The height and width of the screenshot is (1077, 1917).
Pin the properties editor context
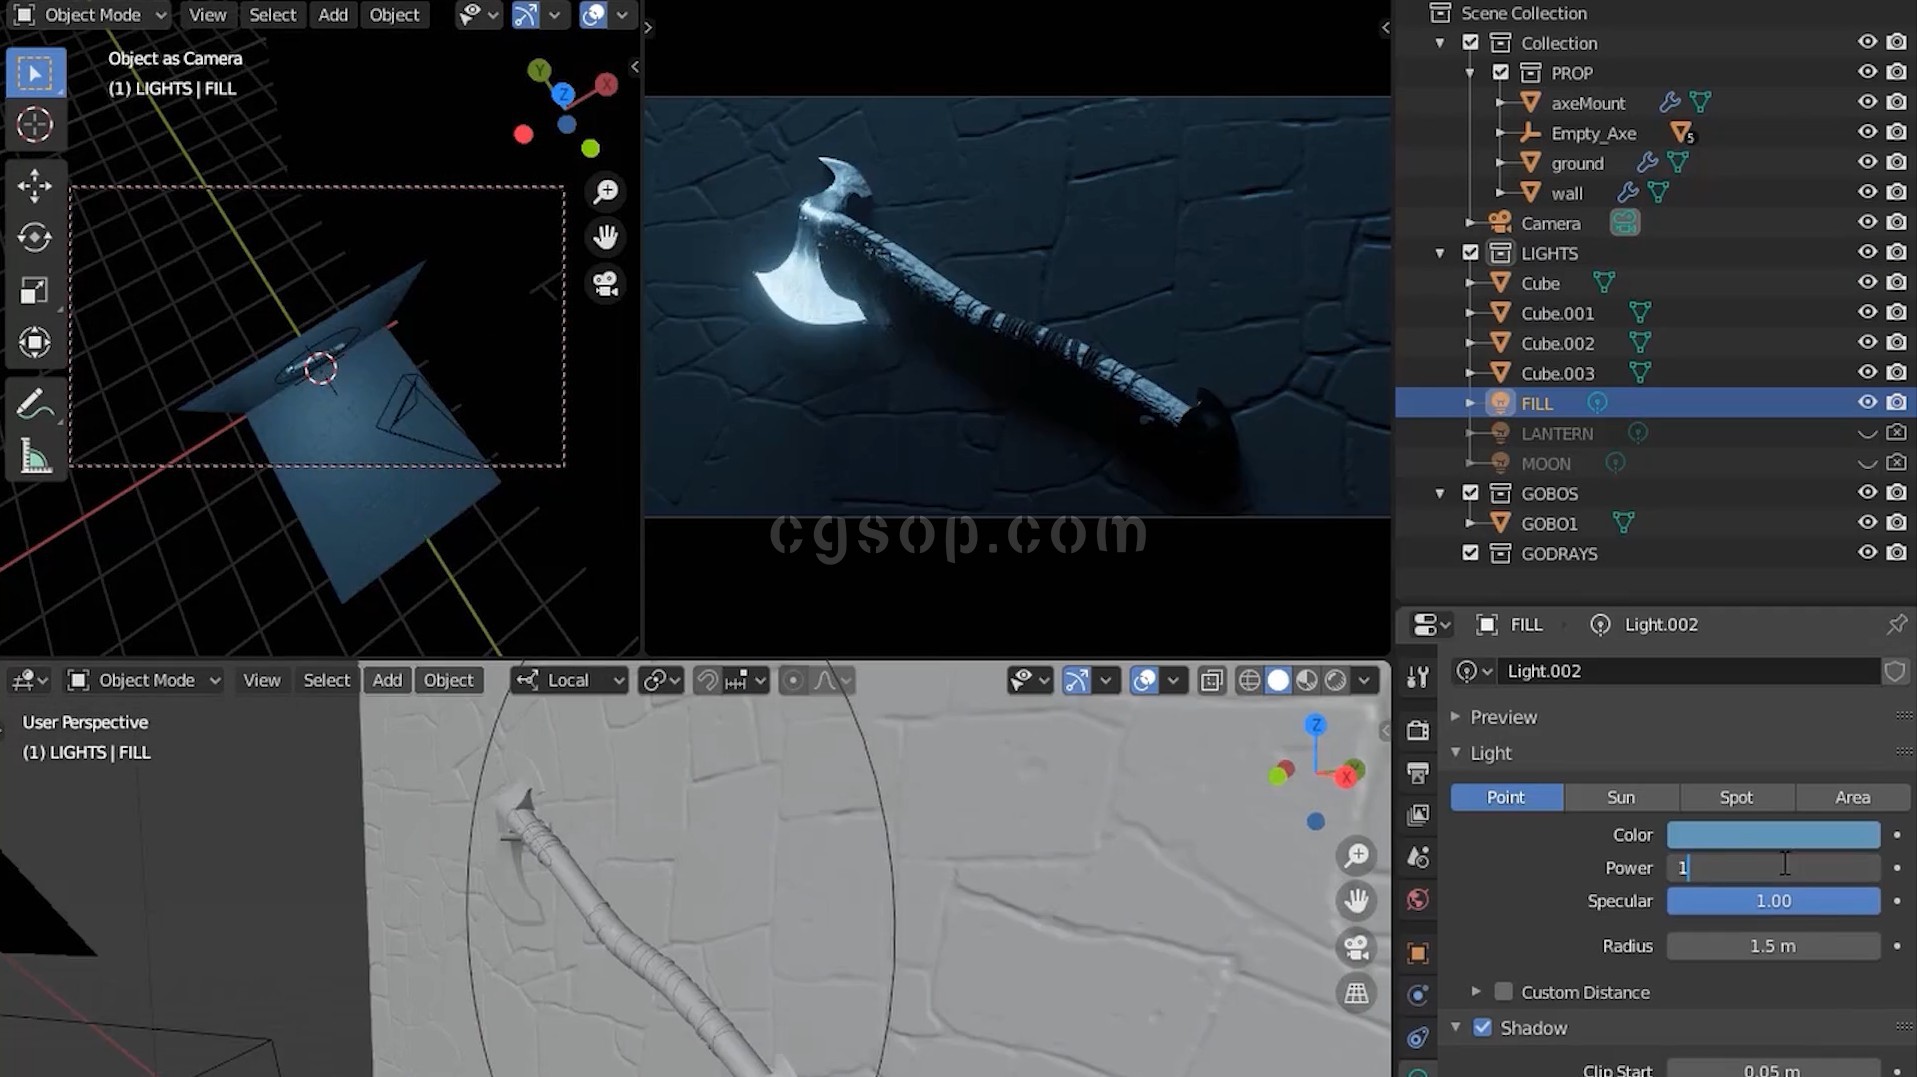(x=1896, y=625)
